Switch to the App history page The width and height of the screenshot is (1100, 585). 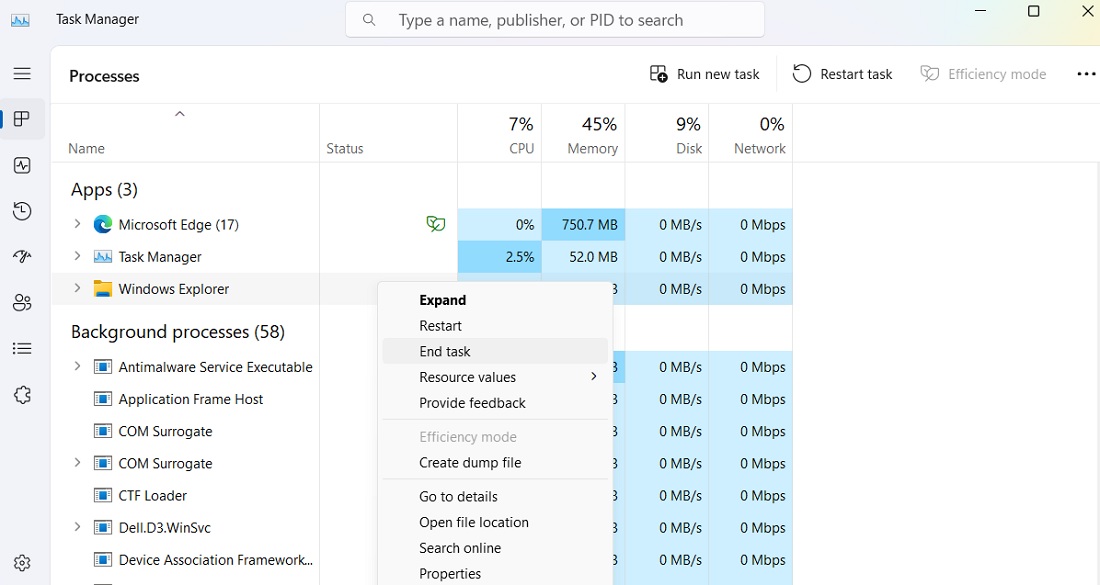pos(22,211)
